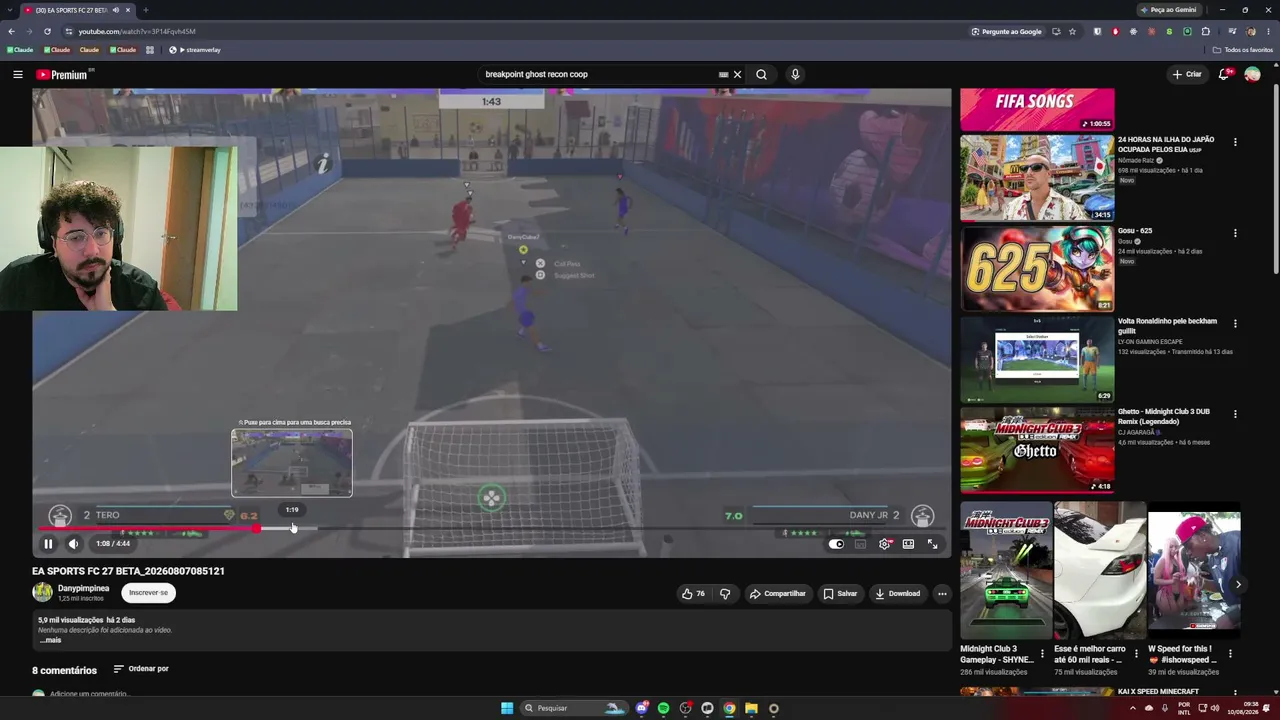Seek the video by clicking the red progress bar
1280x720 pixels.
click(x=148, y=528)
